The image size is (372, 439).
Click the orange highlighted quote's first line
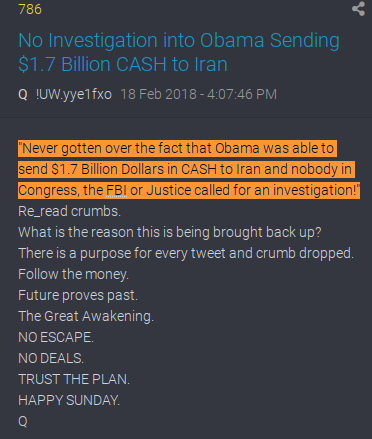pyautogui.click(x=177, y=148)
